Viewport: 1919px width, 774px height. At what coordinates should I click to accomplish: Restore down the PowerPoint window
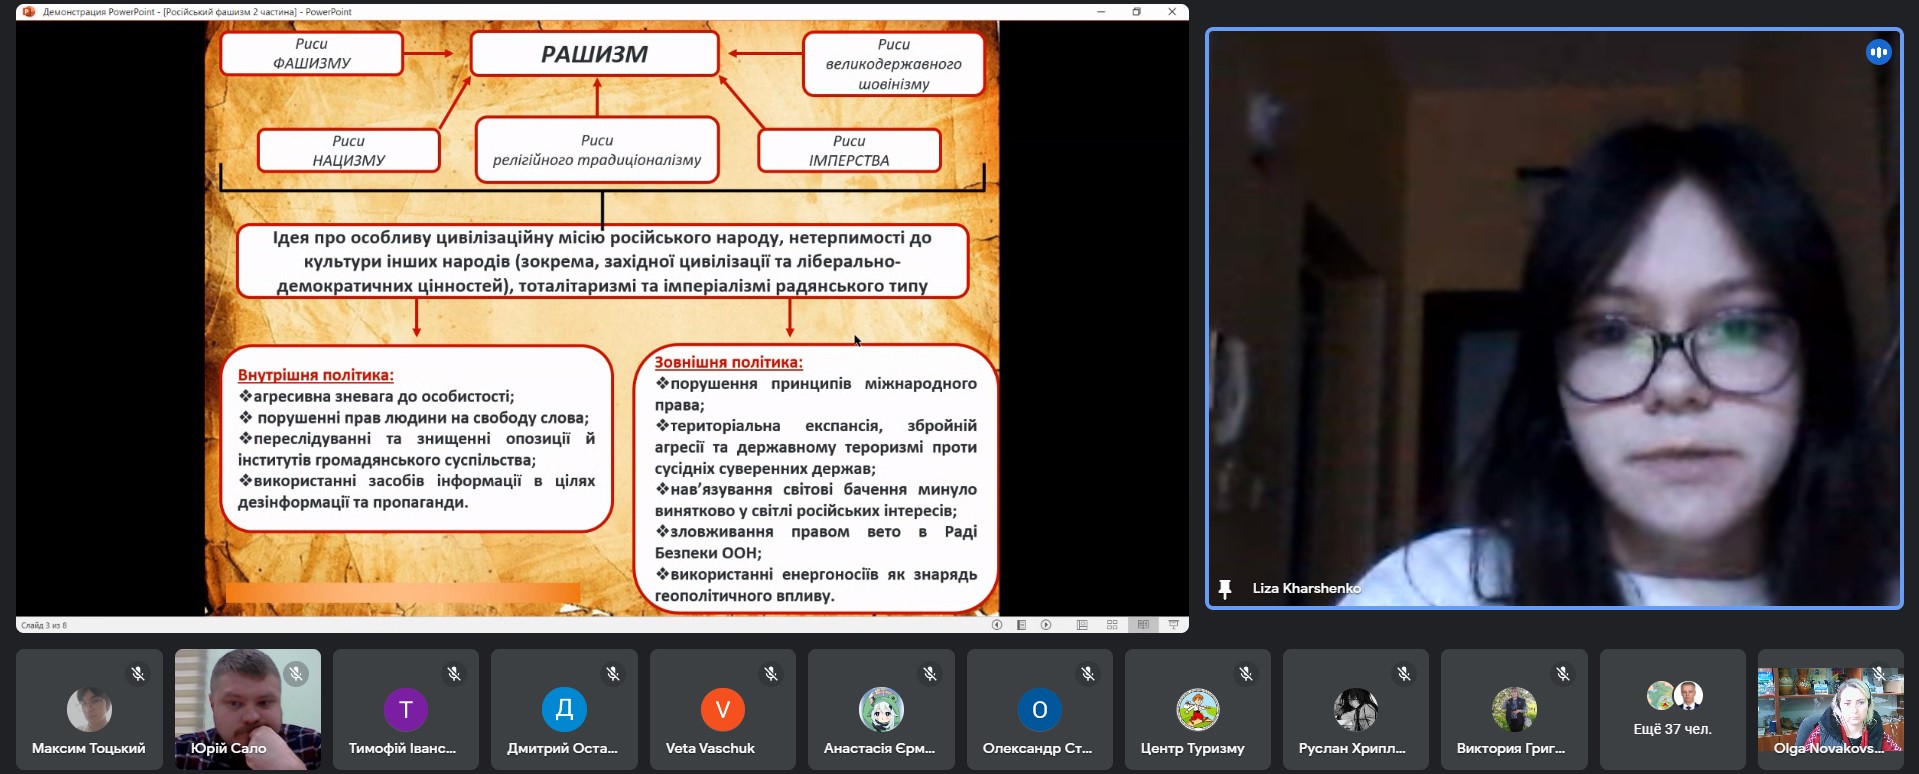[x=1136, y=12]
